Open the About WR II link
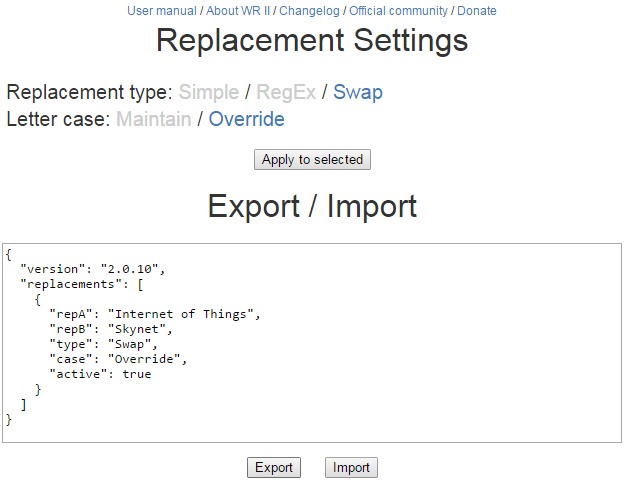 point(238,11)
